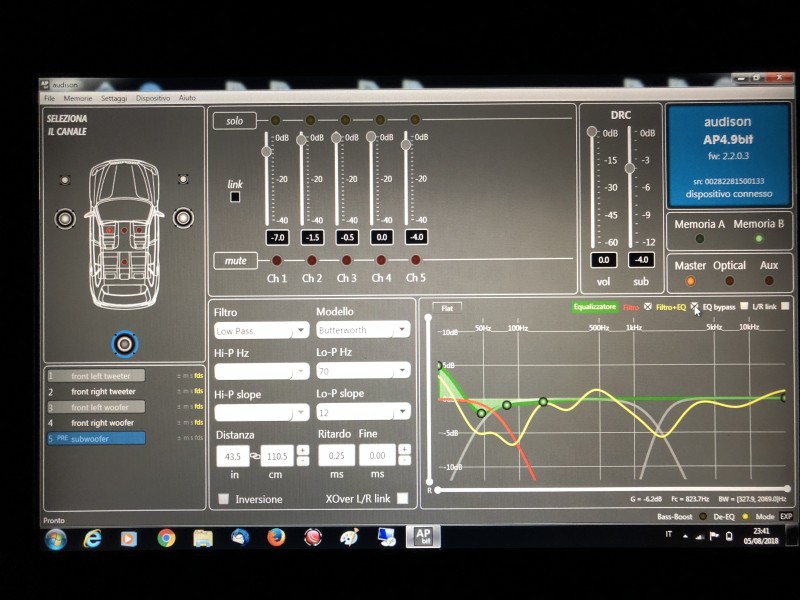This screenshot has width=800, height=600.
Task: Select the front right tweeter speaker icon
Action: tap(183, 179)
